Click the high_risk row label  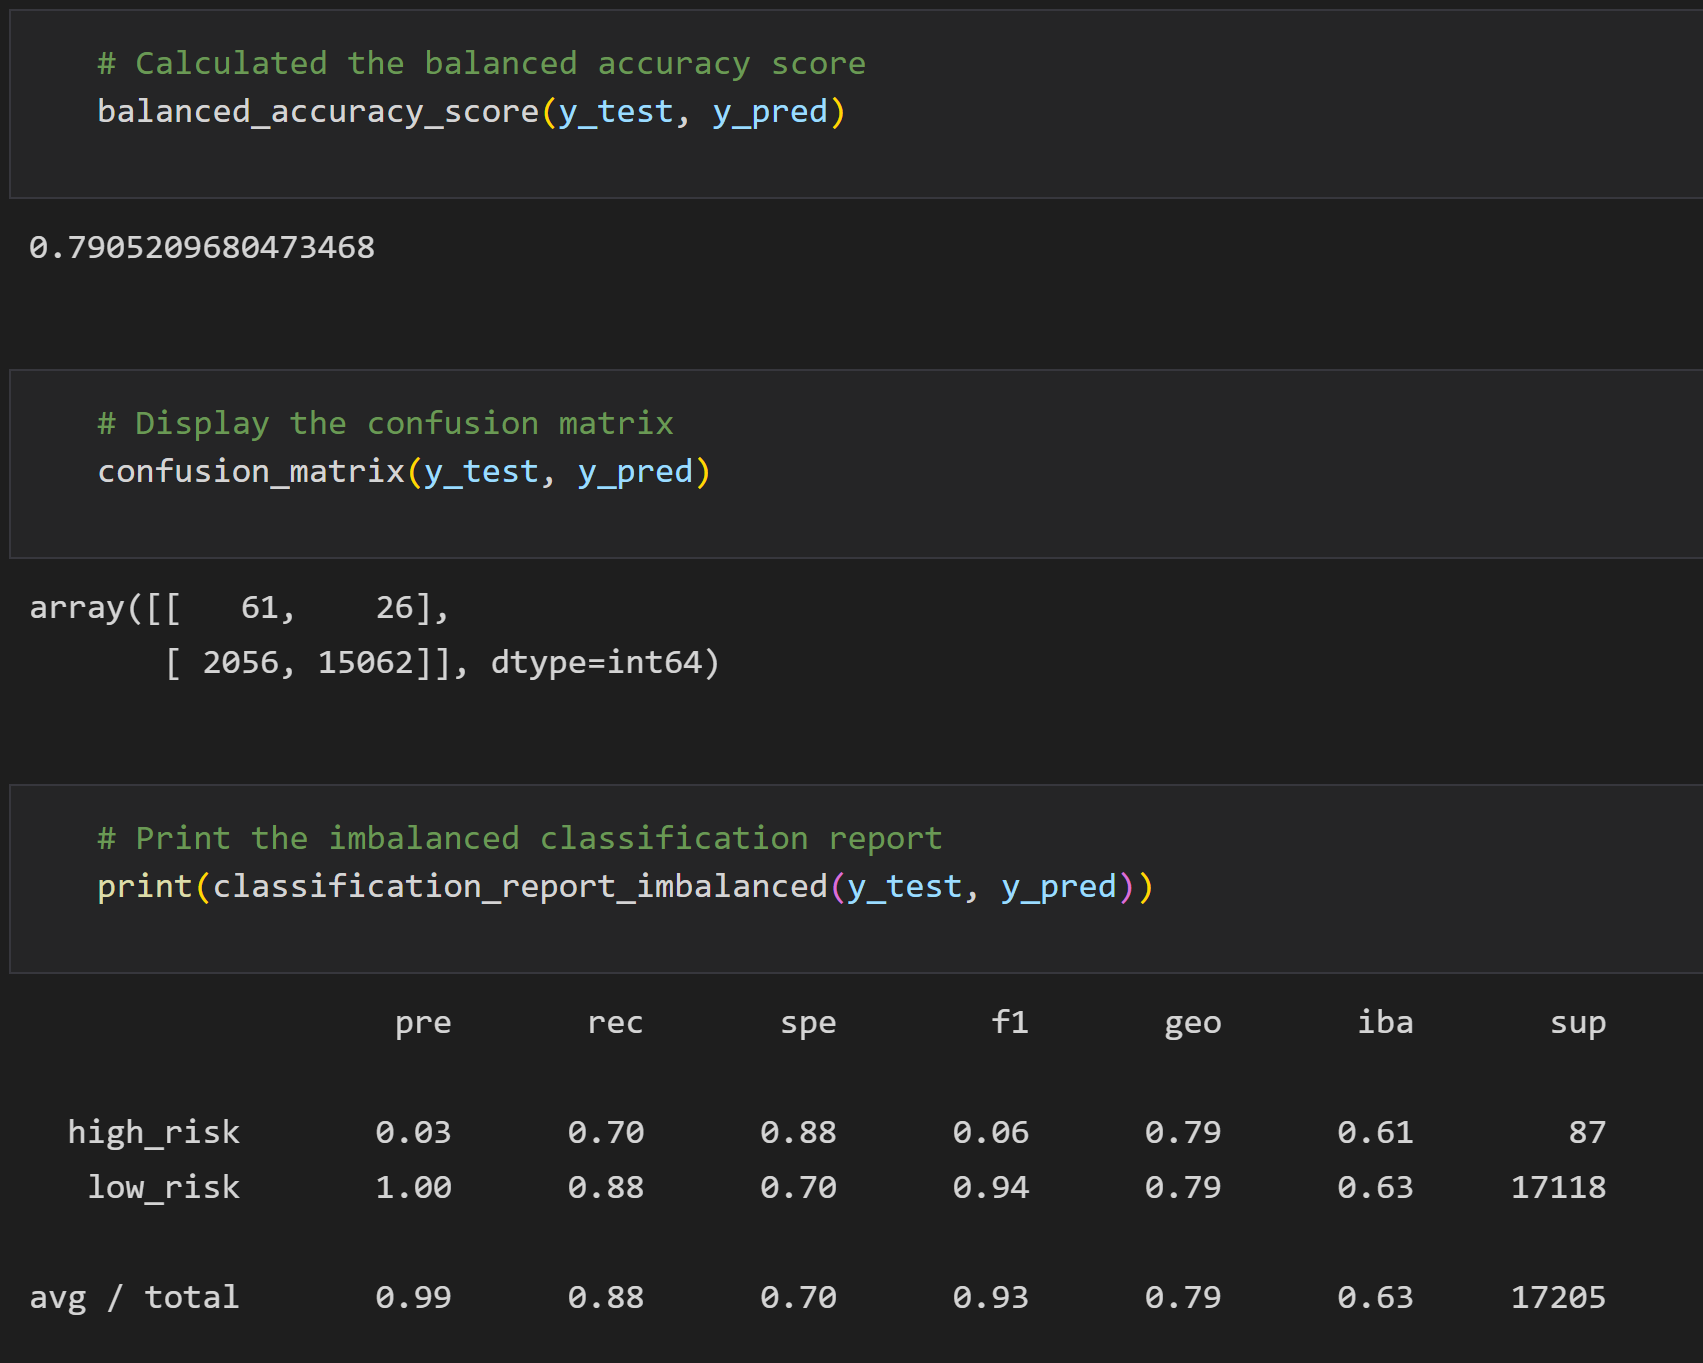coord(154,1132)
